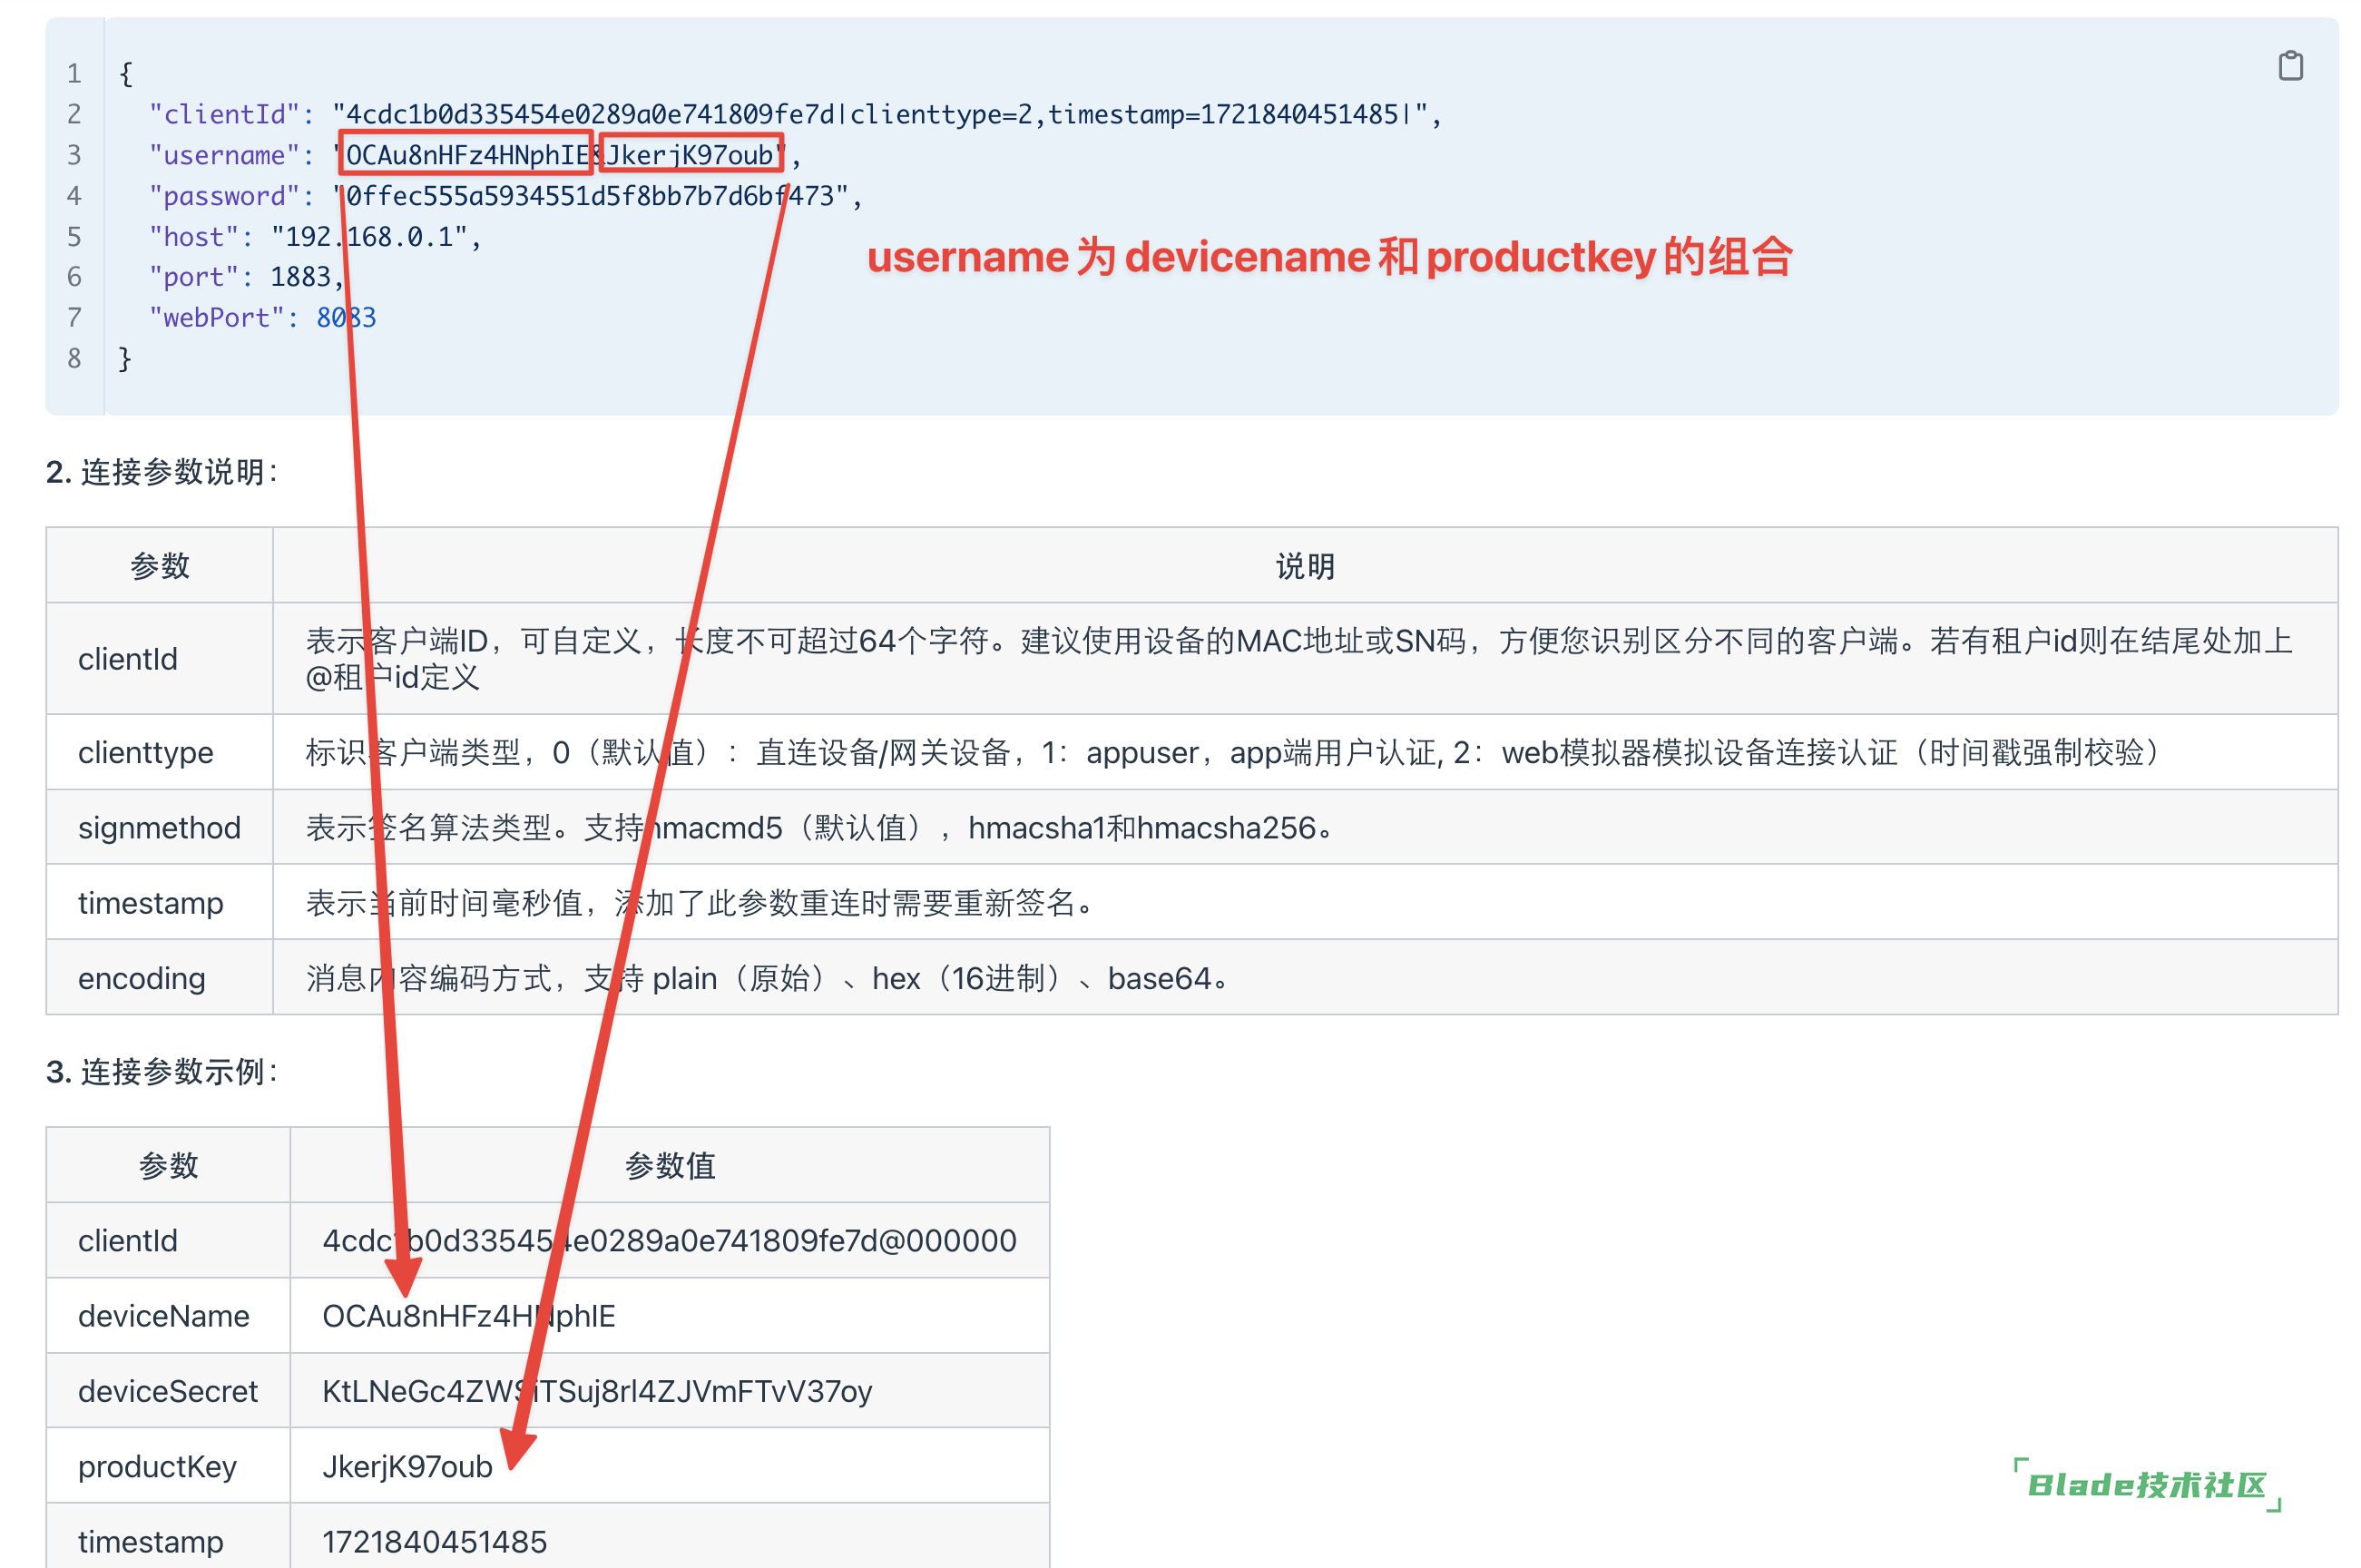Select the "clientId" key in code block

point(224,114)
